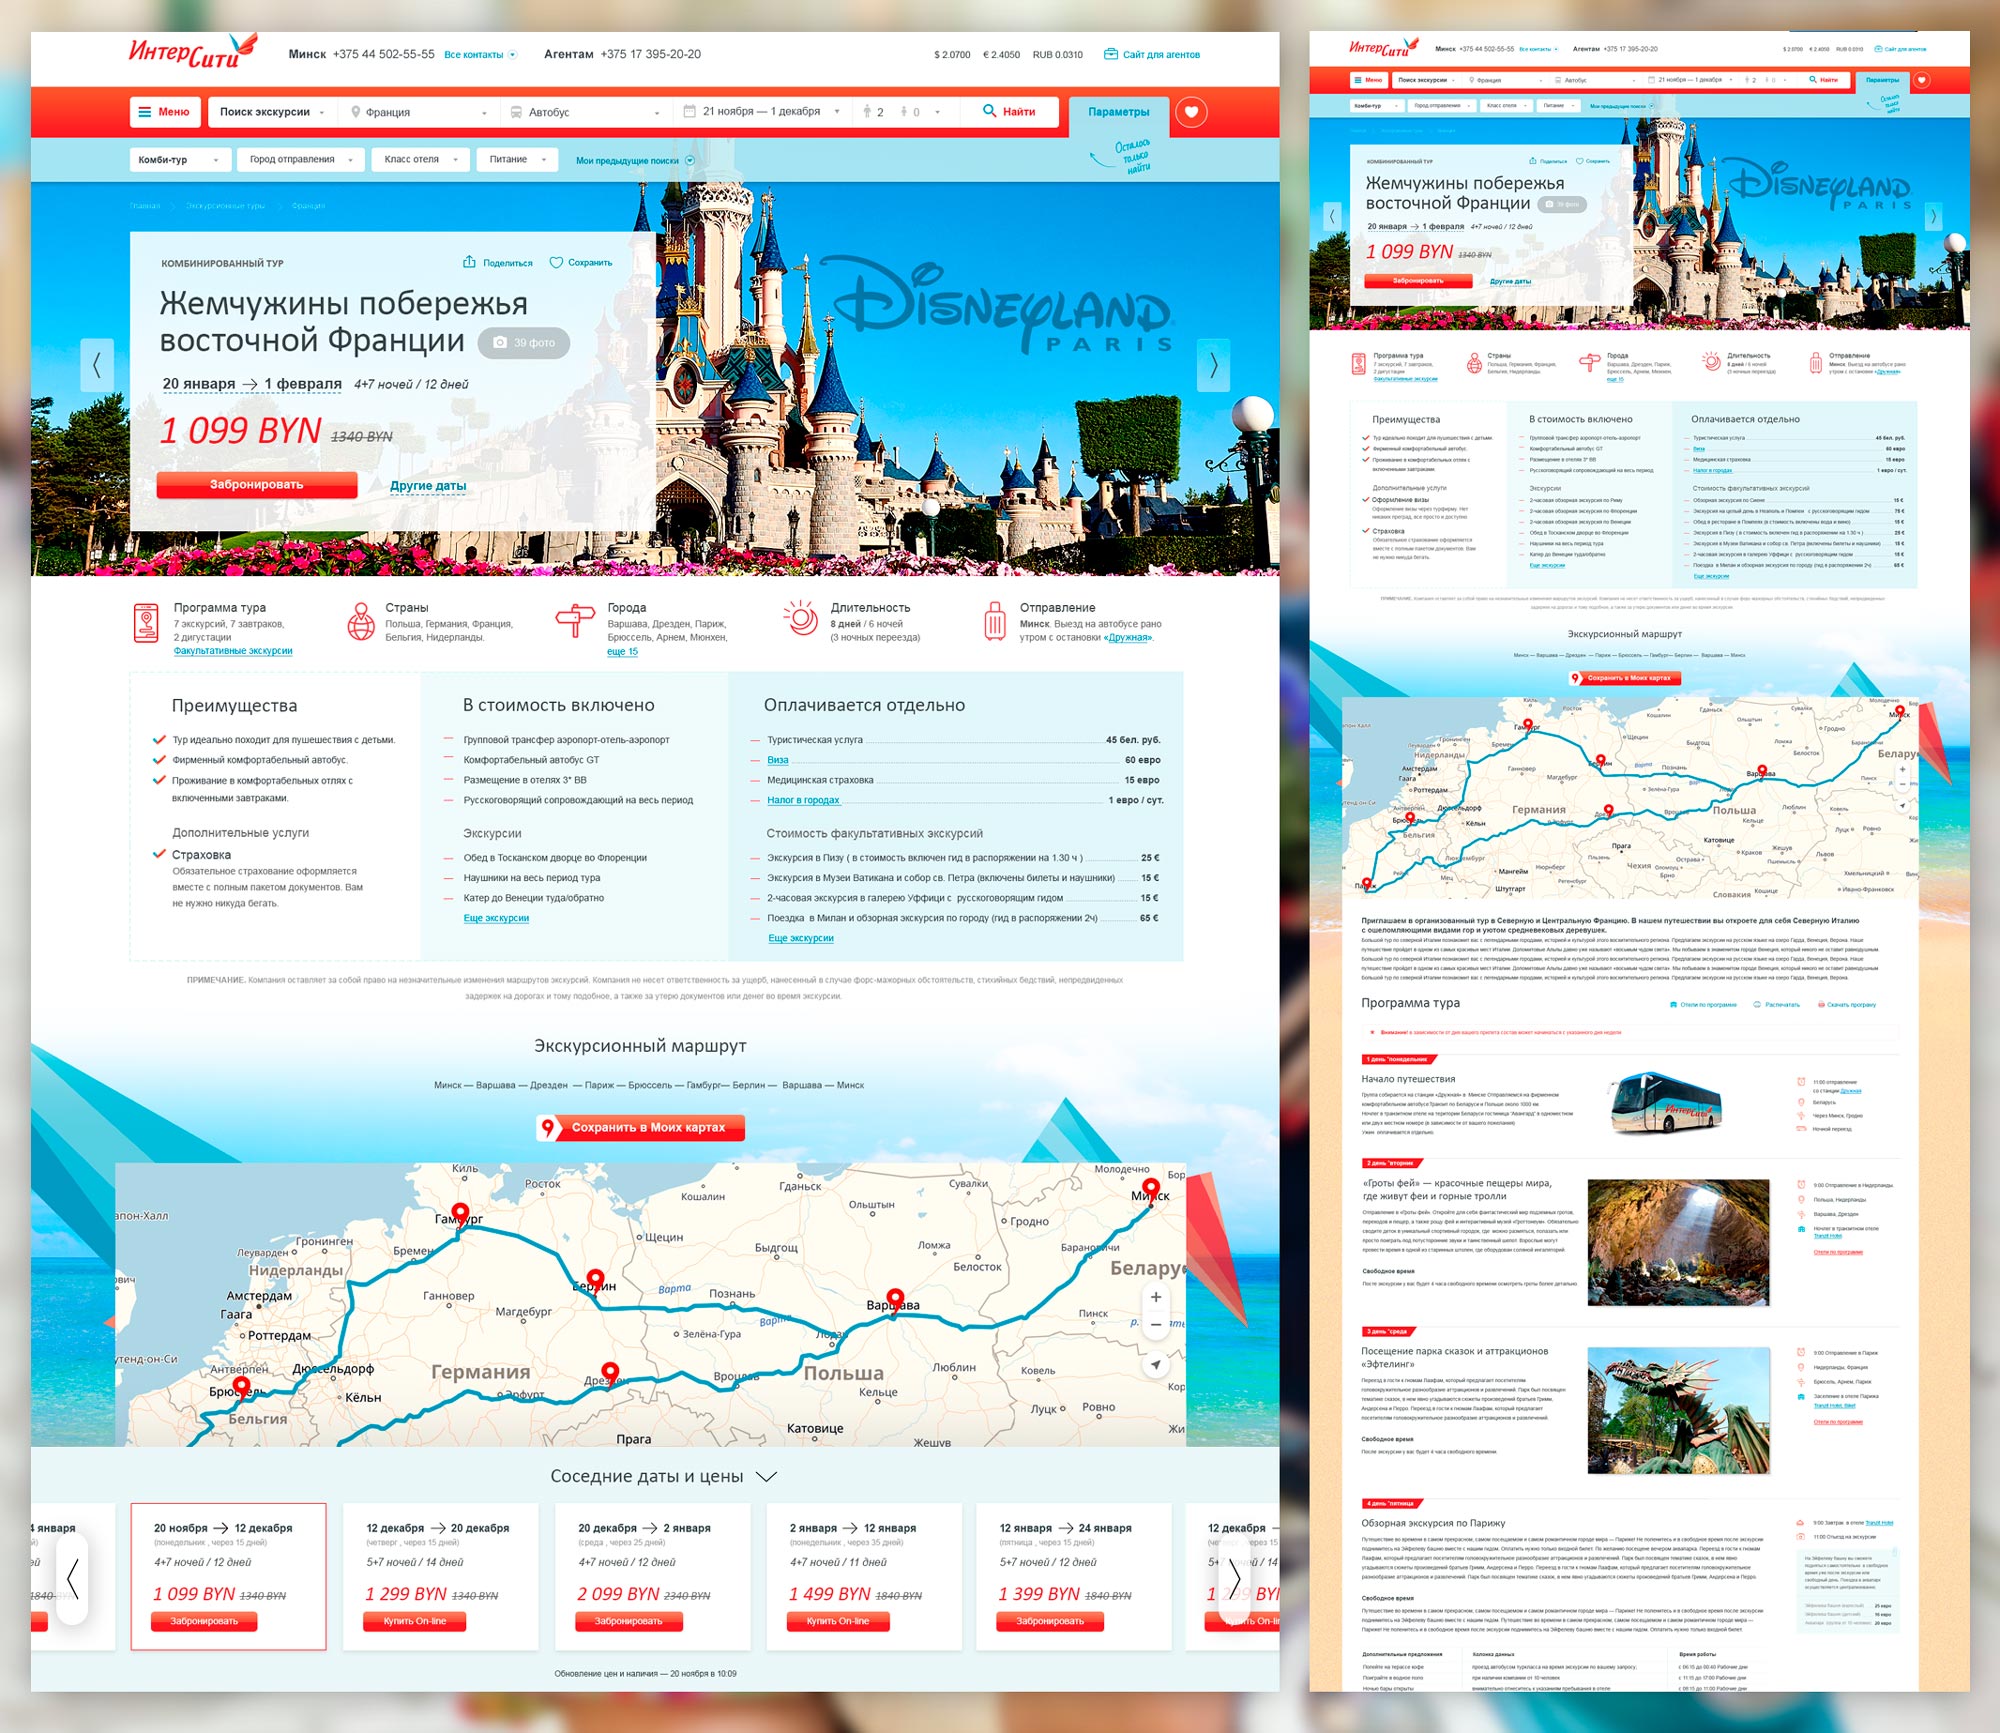The image size is (2000, 1733).
Task: Click the dragon photo in small right preview
Action: 1678,1411
